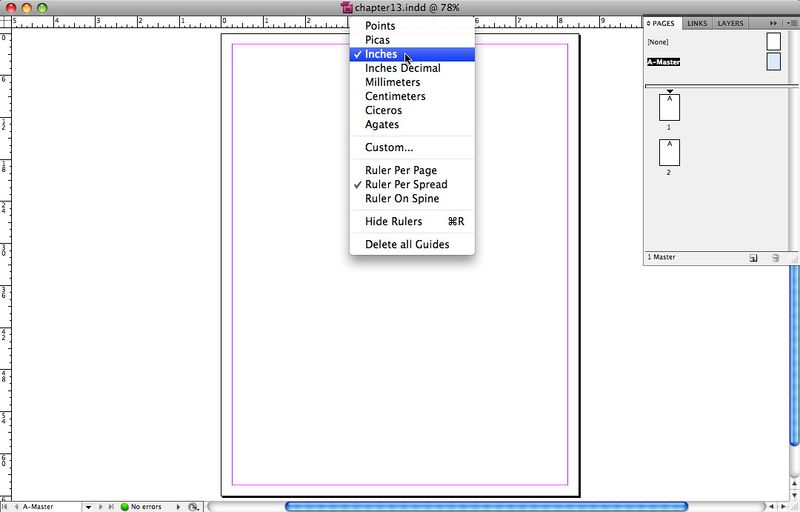This screenshot has width=800, height=512.
Task: Open the Pages panel options menu icon
Action: point(788,23)
